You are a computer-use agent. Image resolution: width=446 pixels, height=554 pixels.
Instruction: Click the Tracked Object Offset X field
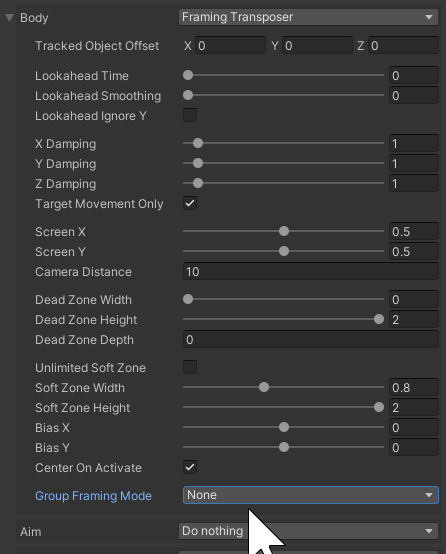(x=230, y=46)
